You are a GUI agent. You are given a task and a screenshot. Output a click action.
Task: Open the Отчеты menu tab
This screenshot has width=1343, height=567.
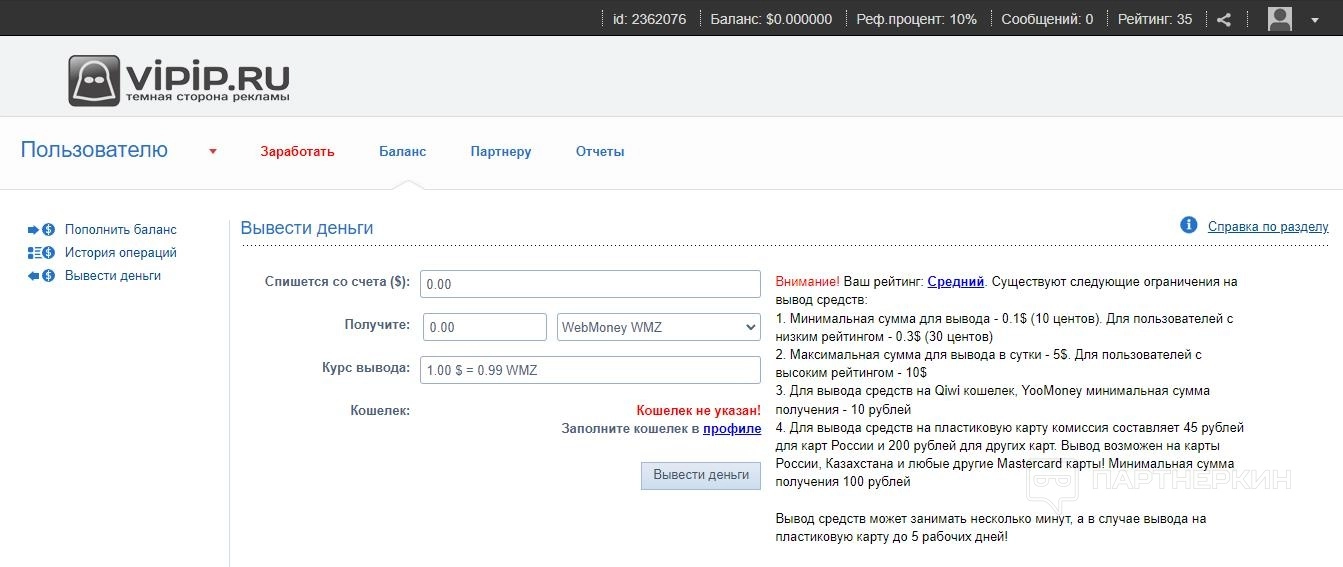(600, 152)
